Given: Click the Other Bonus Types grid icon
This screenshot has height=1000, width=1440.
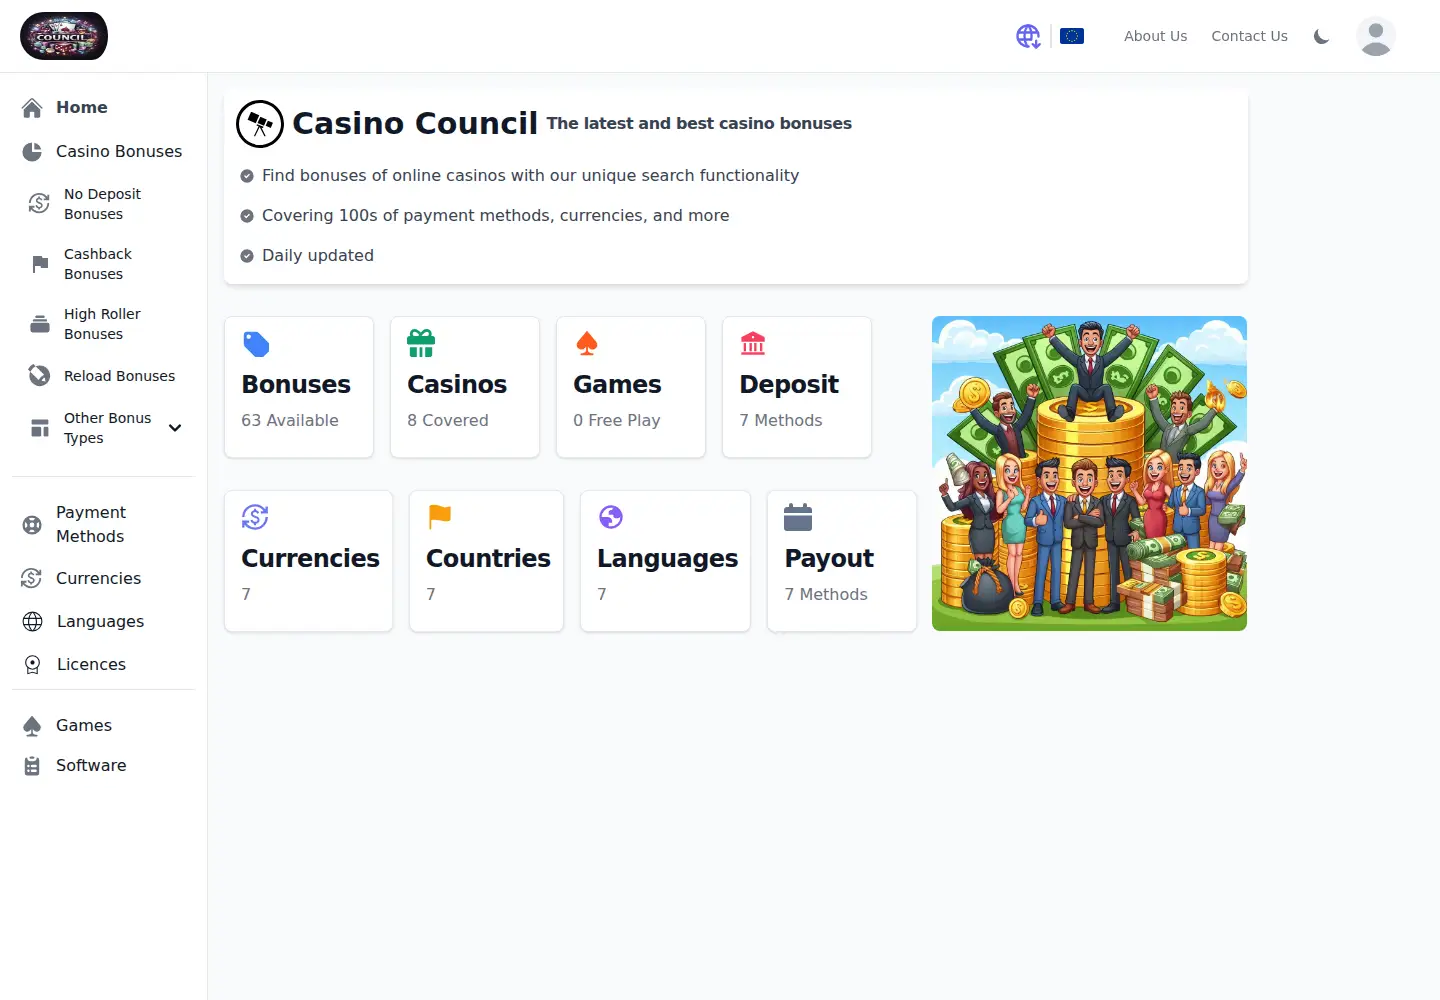Looking at the screenshot, I should (x=40, y=428).
